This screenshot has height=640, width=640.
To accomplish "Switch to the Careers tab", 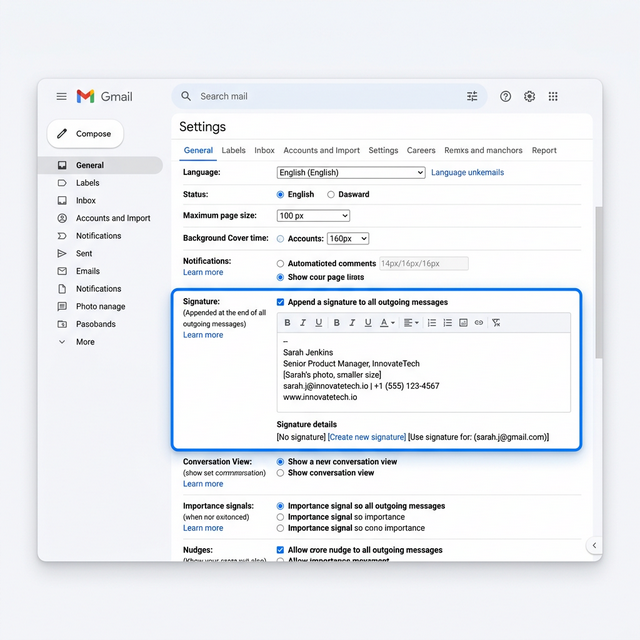I will [421, 150].
